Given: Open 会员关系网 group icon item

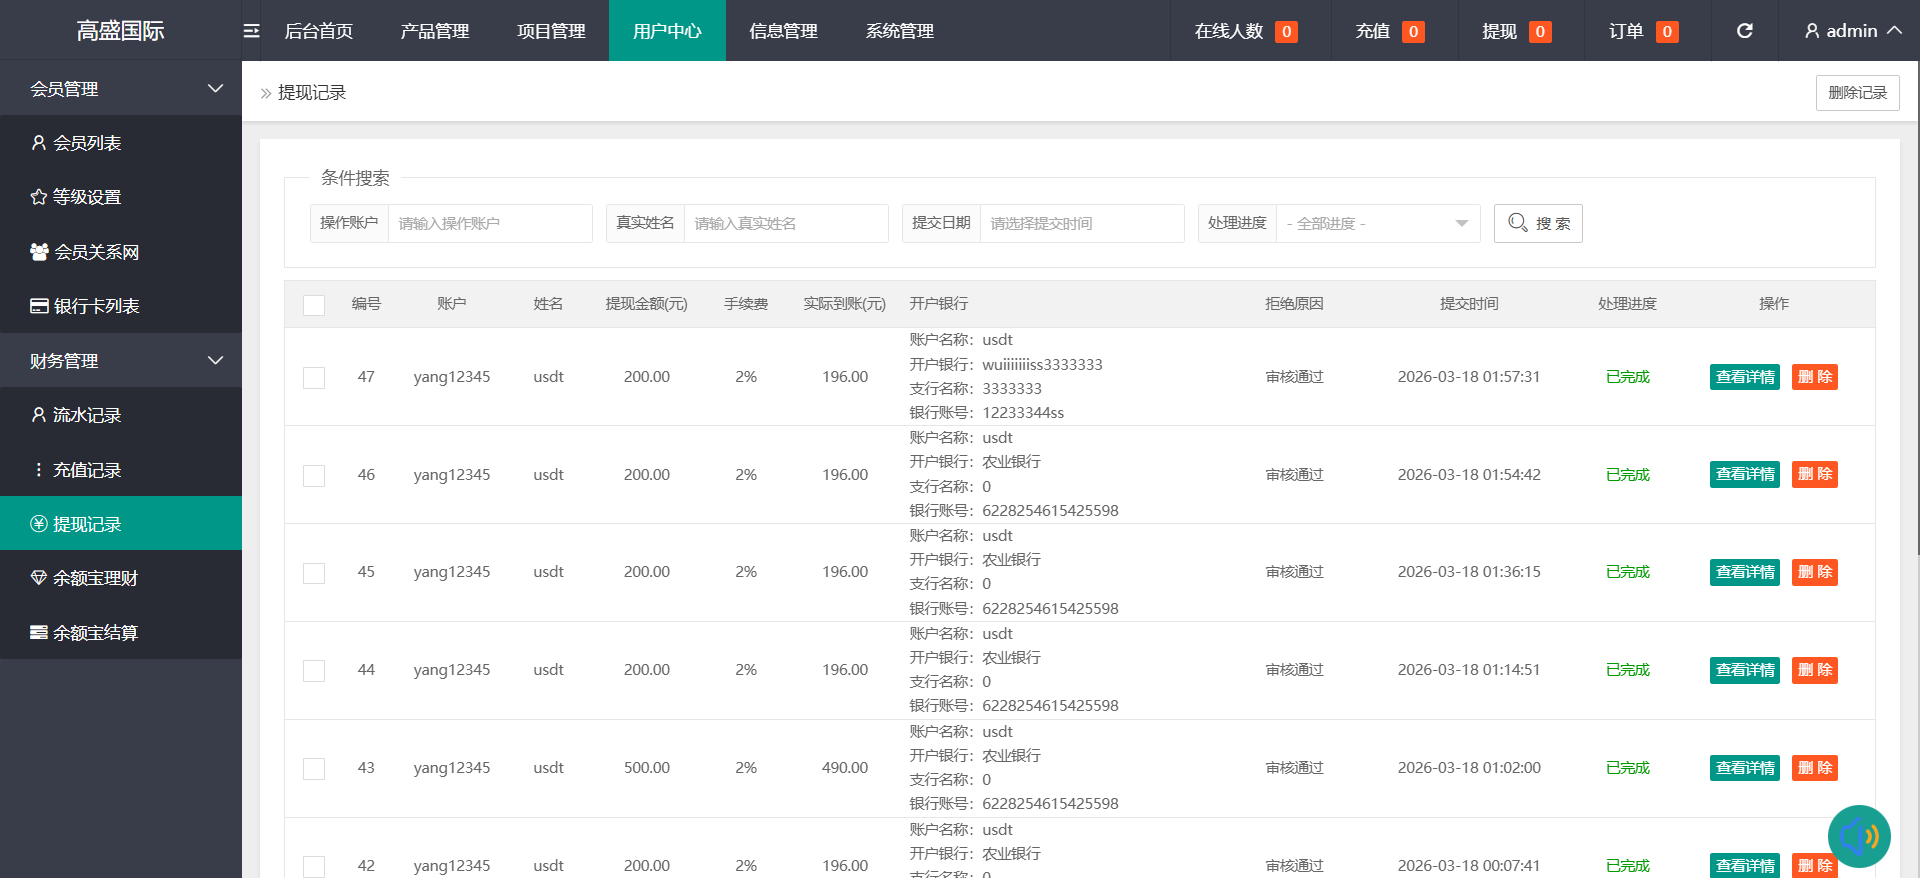Looking at the screenshot, I should point(39,252).
